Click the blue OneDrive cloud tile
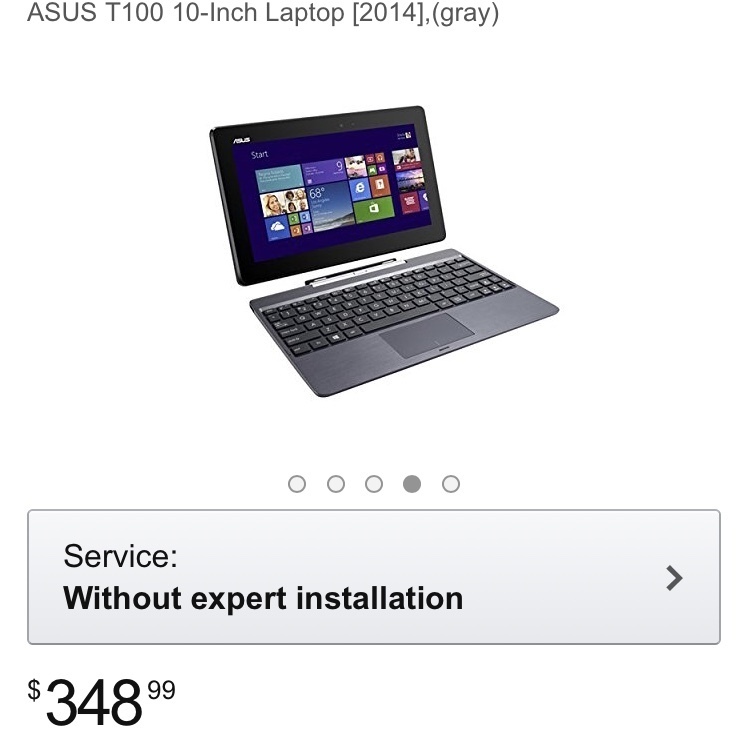The width and height of the screenshot is (750, 739). tap(276, 228)
